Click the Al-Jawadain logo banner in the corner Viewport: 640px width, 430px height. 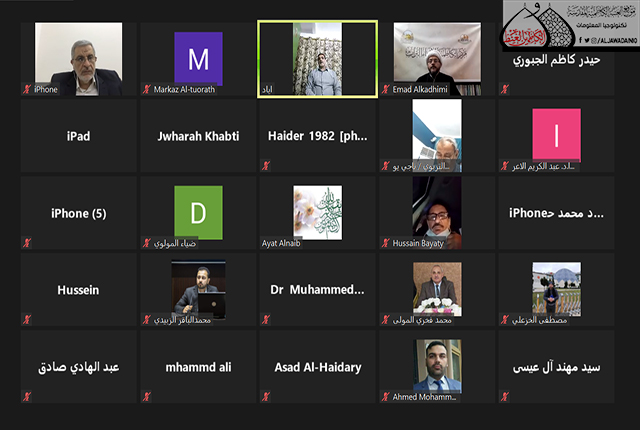click(x=571, y=25)
